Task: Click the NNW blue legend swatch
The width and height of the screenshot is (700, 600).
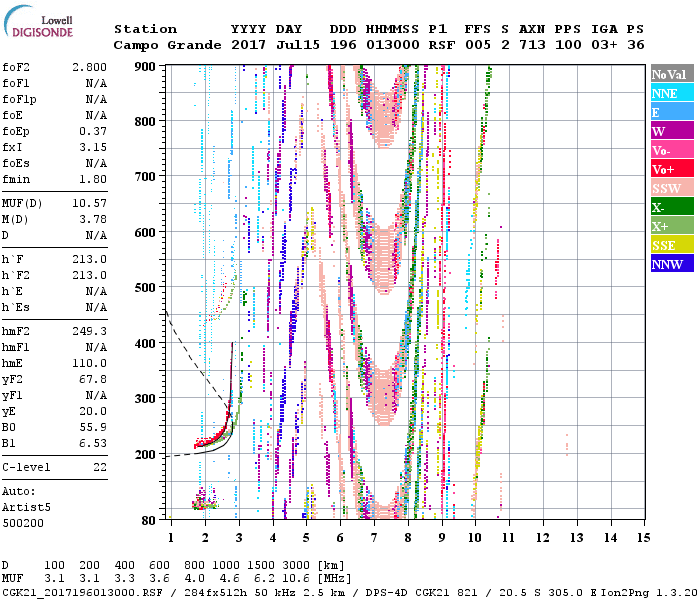Action: point(671,264)
